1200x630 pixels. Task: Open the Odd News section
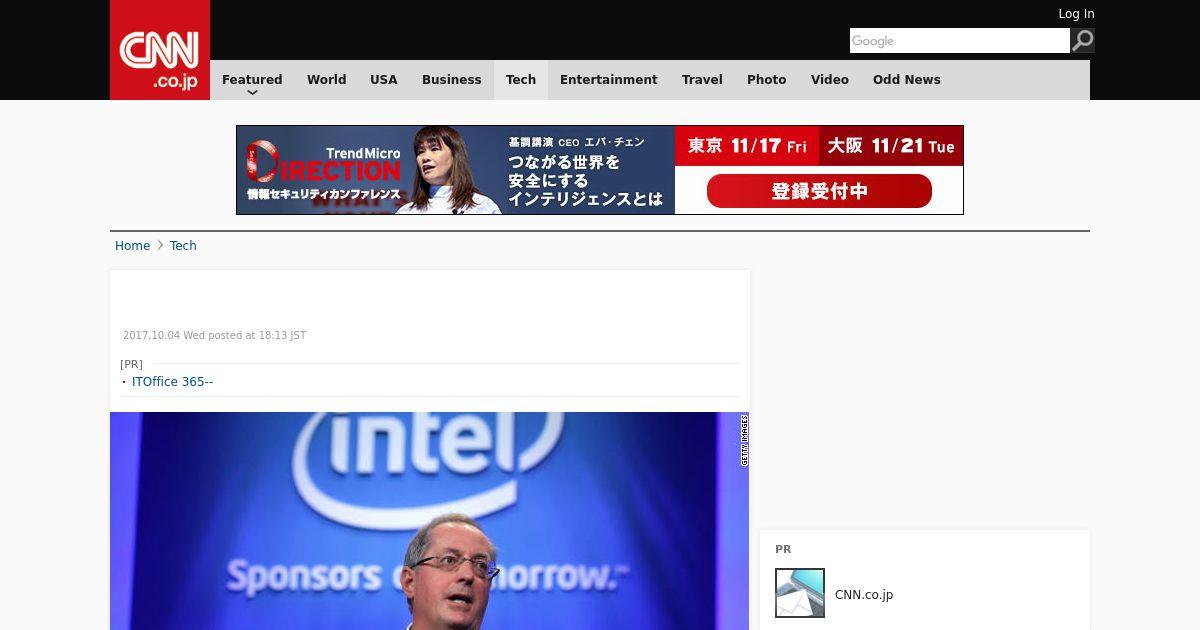click(x=907, y=80)
